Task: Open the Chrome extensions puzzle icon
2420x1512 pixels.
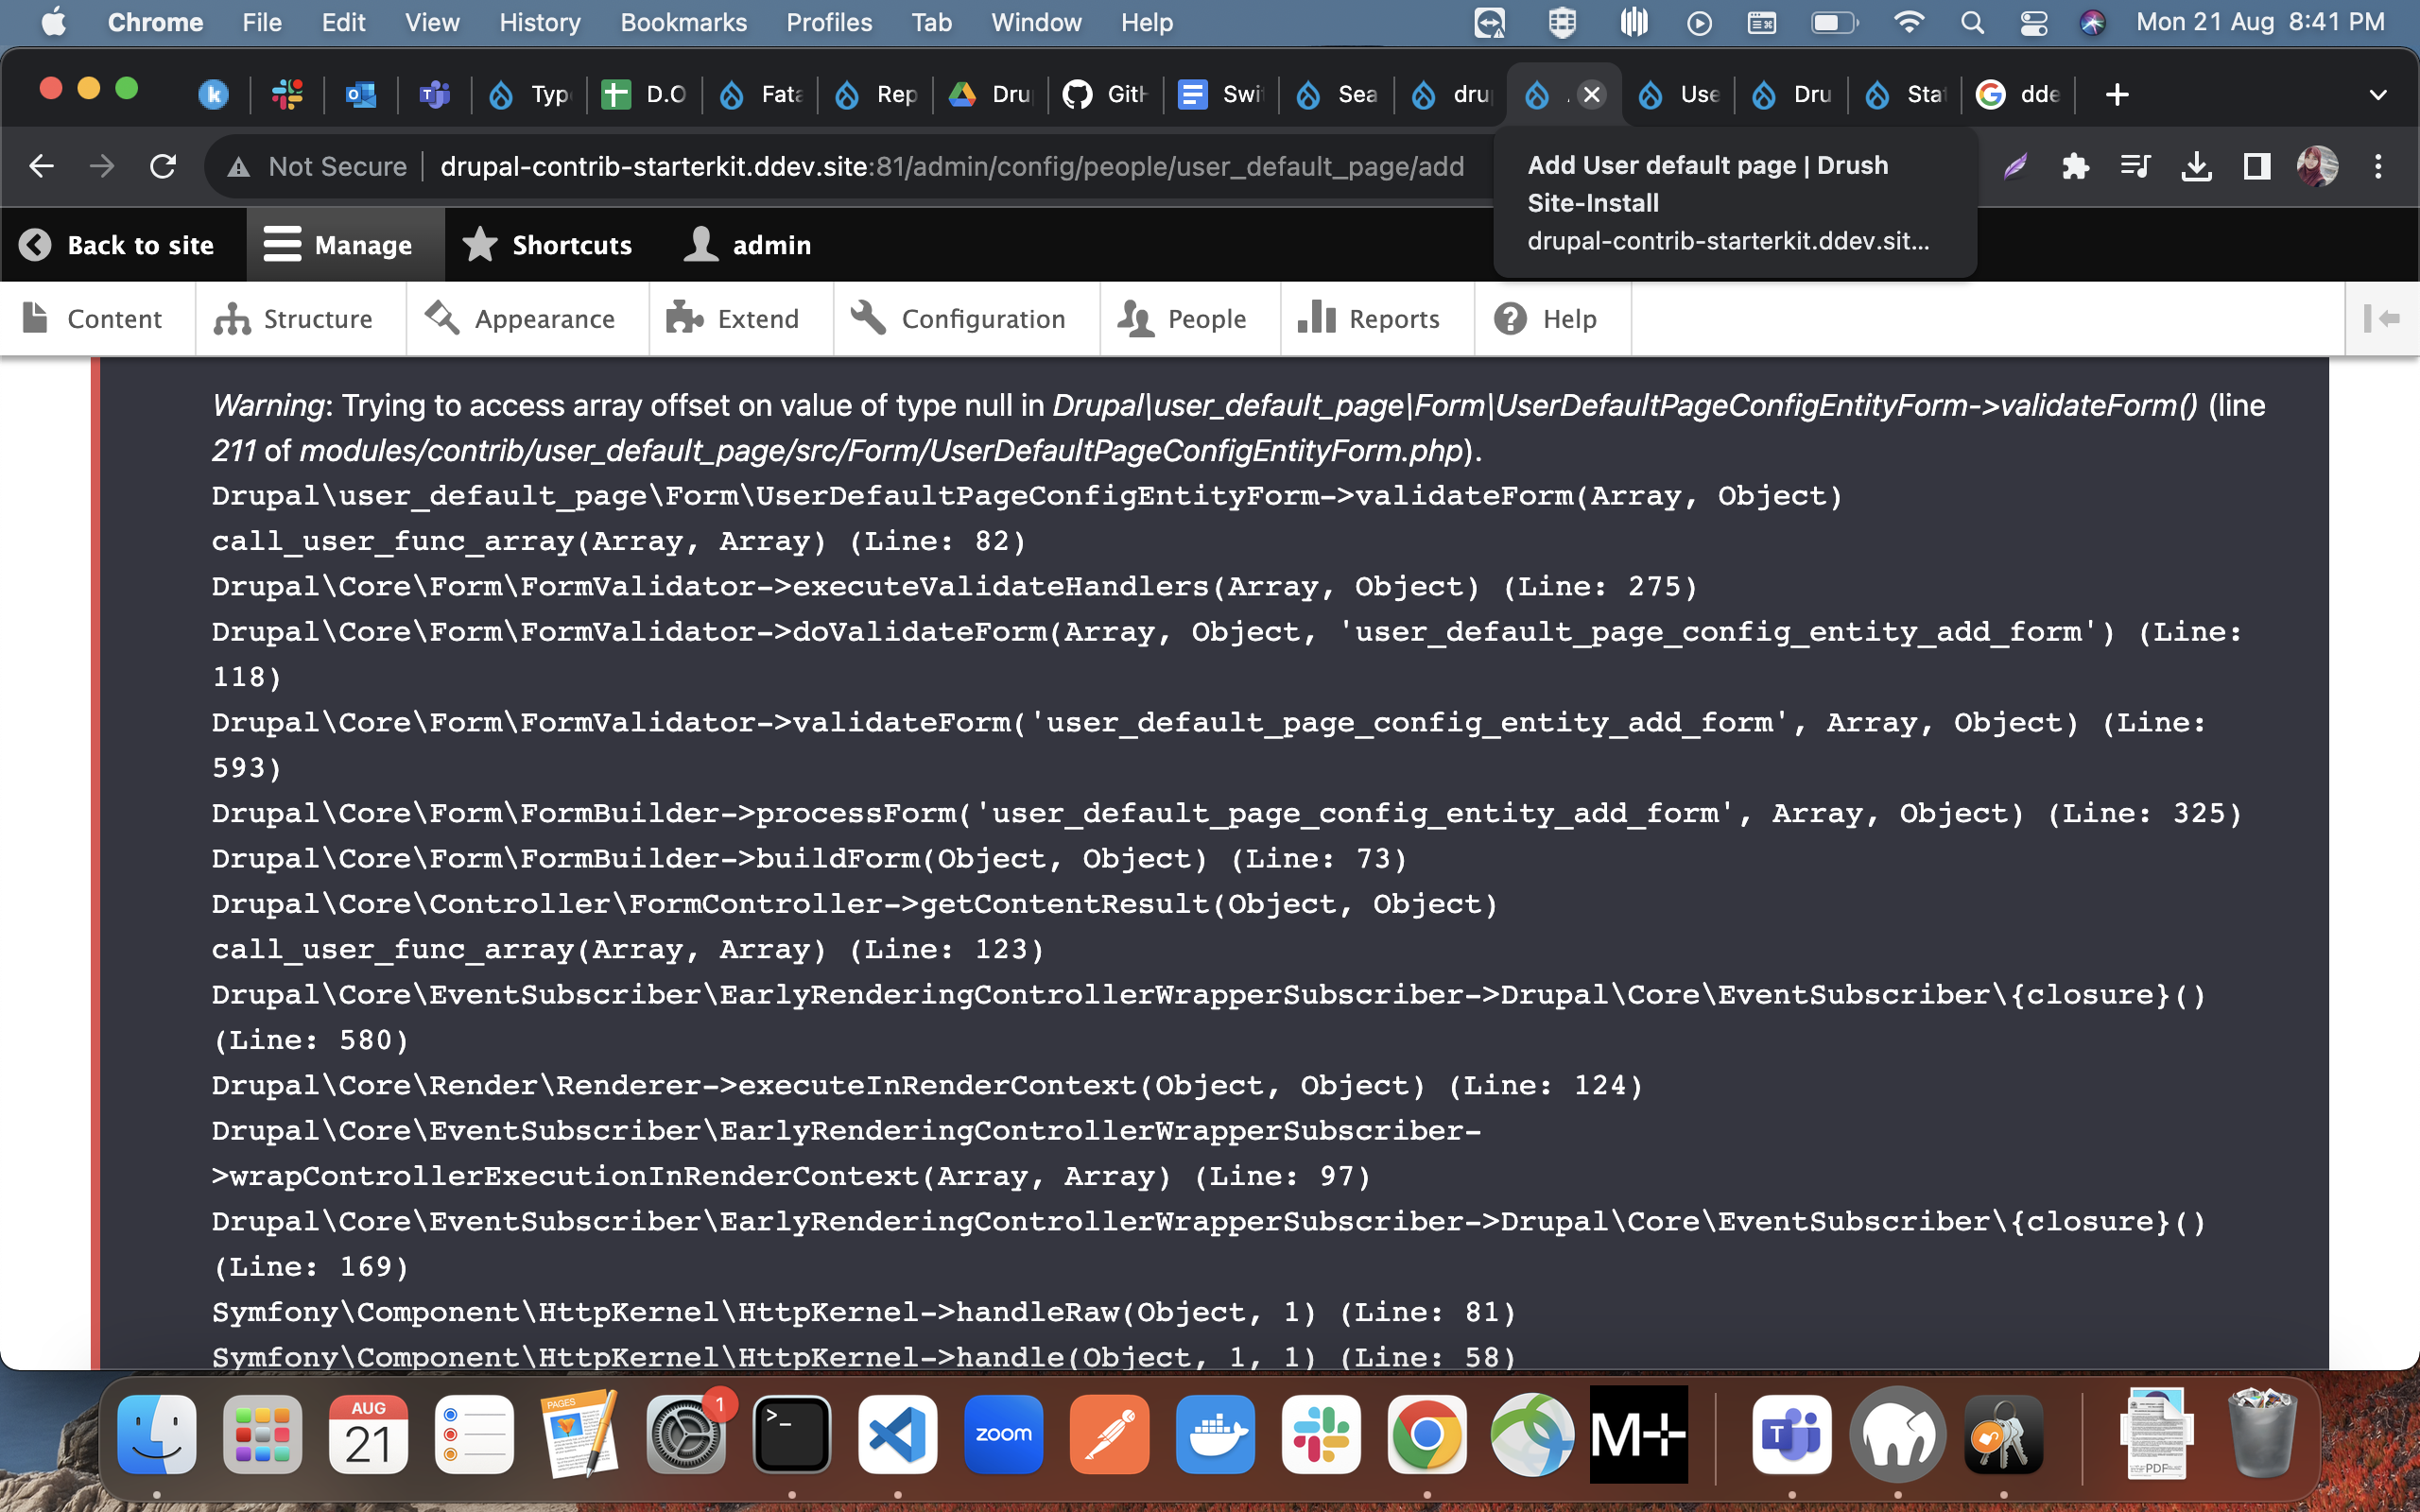Action: [2075, 166]
